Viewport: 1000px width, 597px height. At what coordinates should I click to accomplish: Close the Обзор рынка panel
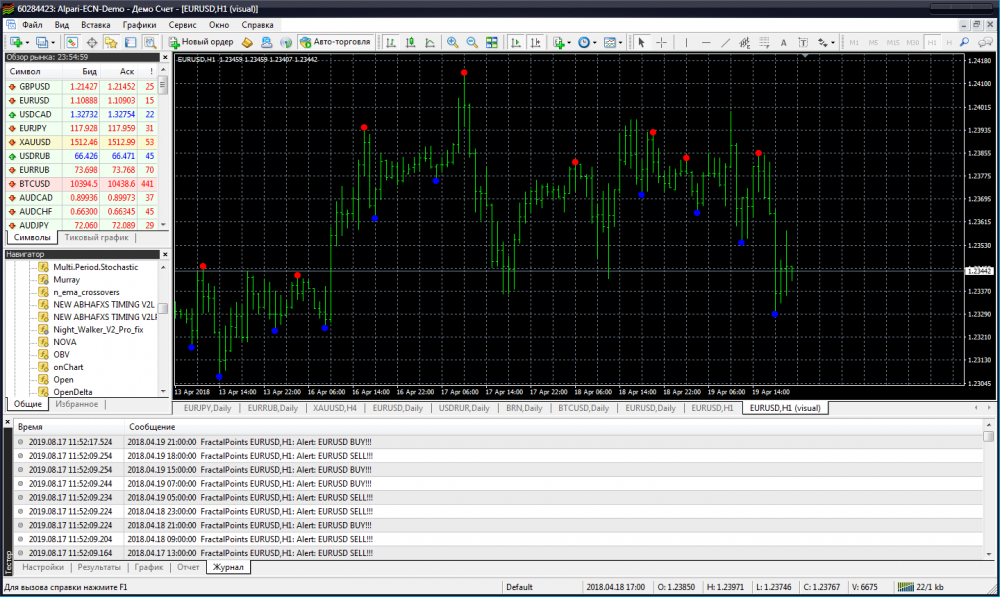(165, 57)
